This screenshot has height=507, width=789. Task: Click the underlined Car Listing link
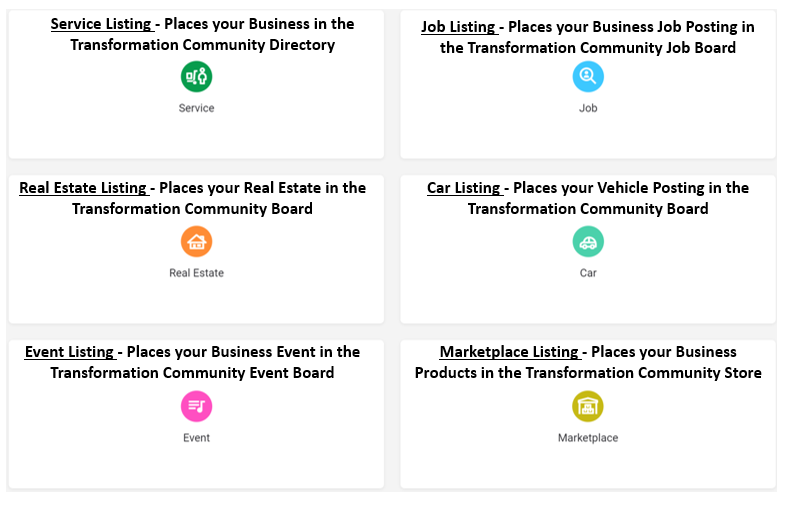point(464,188)
